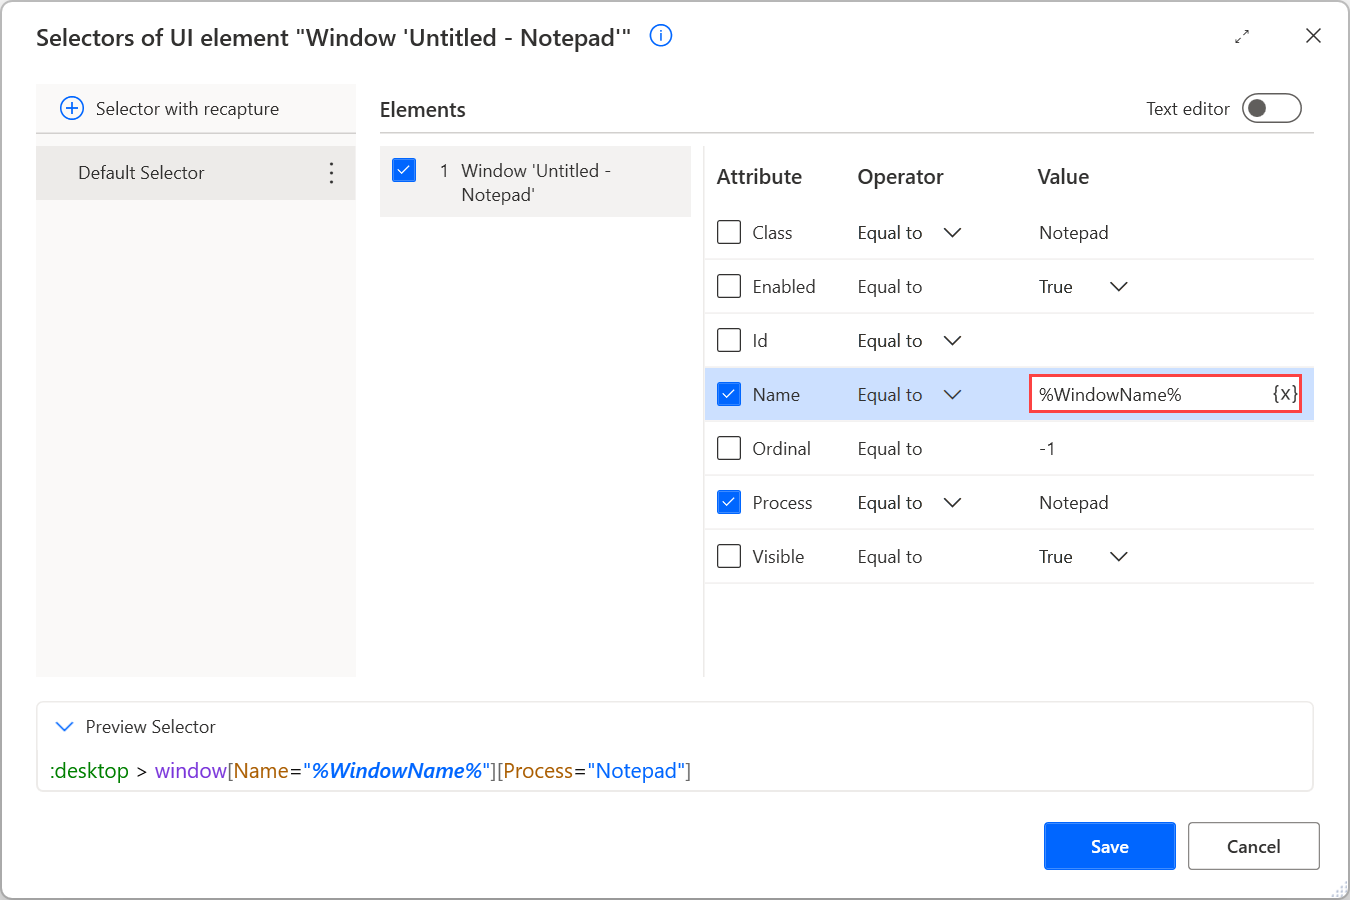Click the info icon beside the dialog title
Screen dimensions: 1350x900
(660, 36)
